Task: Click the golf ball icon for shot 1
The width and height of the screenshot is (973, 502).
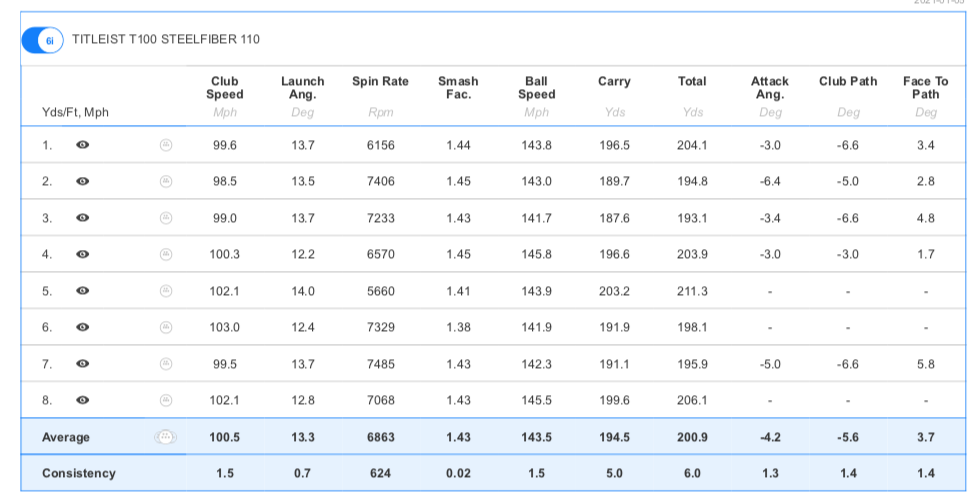Action: (x=167, y=145)
